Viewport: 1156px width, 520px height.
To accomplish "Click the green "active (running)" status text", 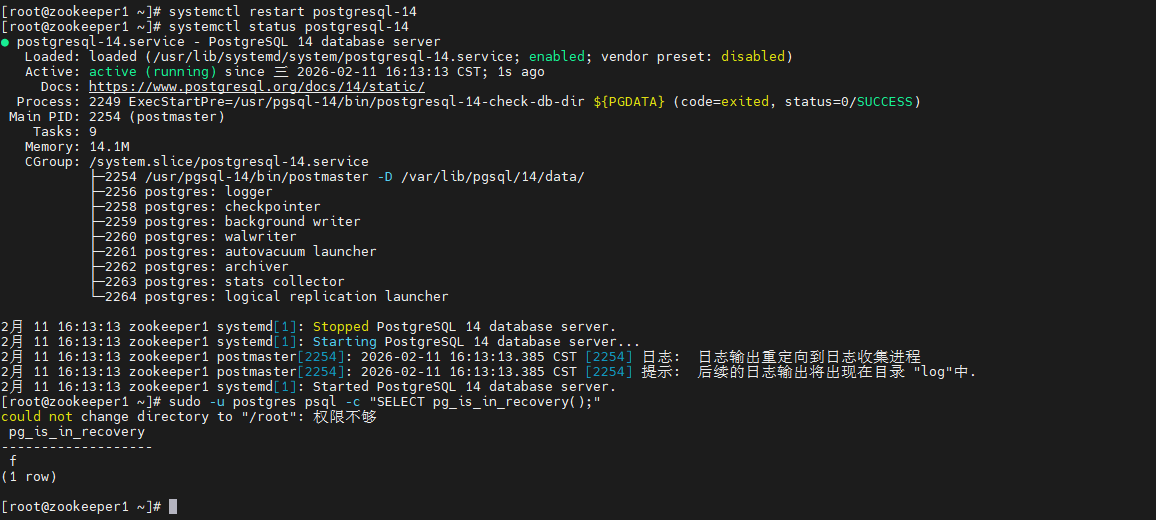I will tap(152, 72).
